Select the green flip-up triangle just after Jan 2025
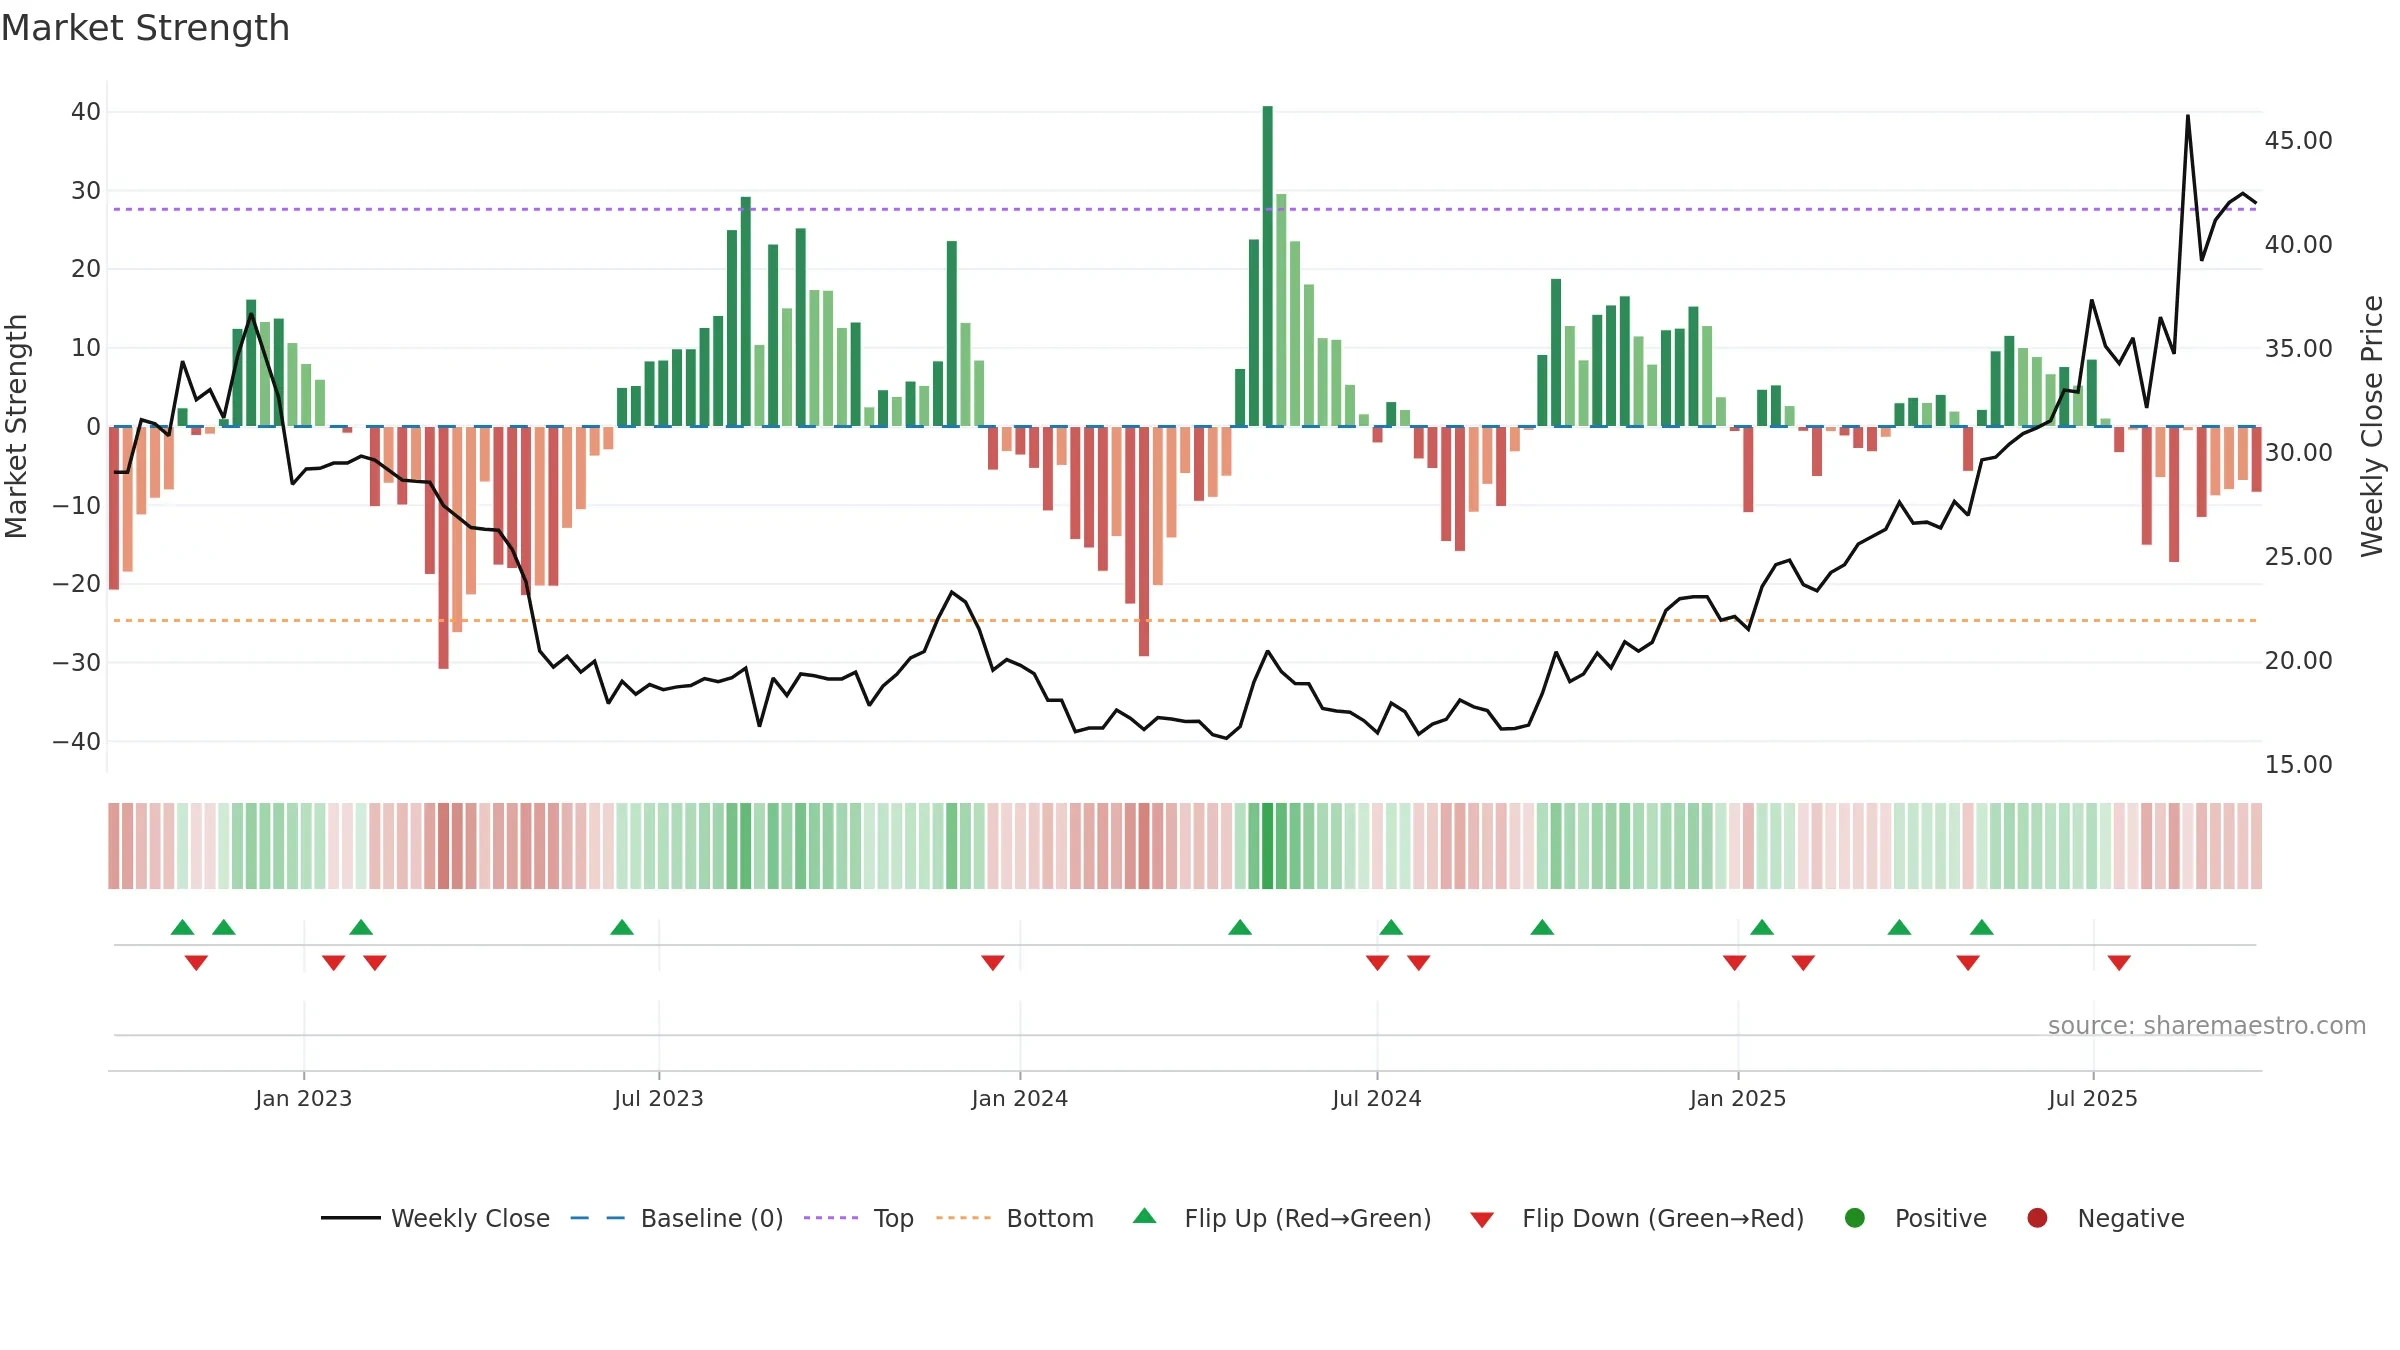Screen dimensions: 2400x1350 [1762, 927]
